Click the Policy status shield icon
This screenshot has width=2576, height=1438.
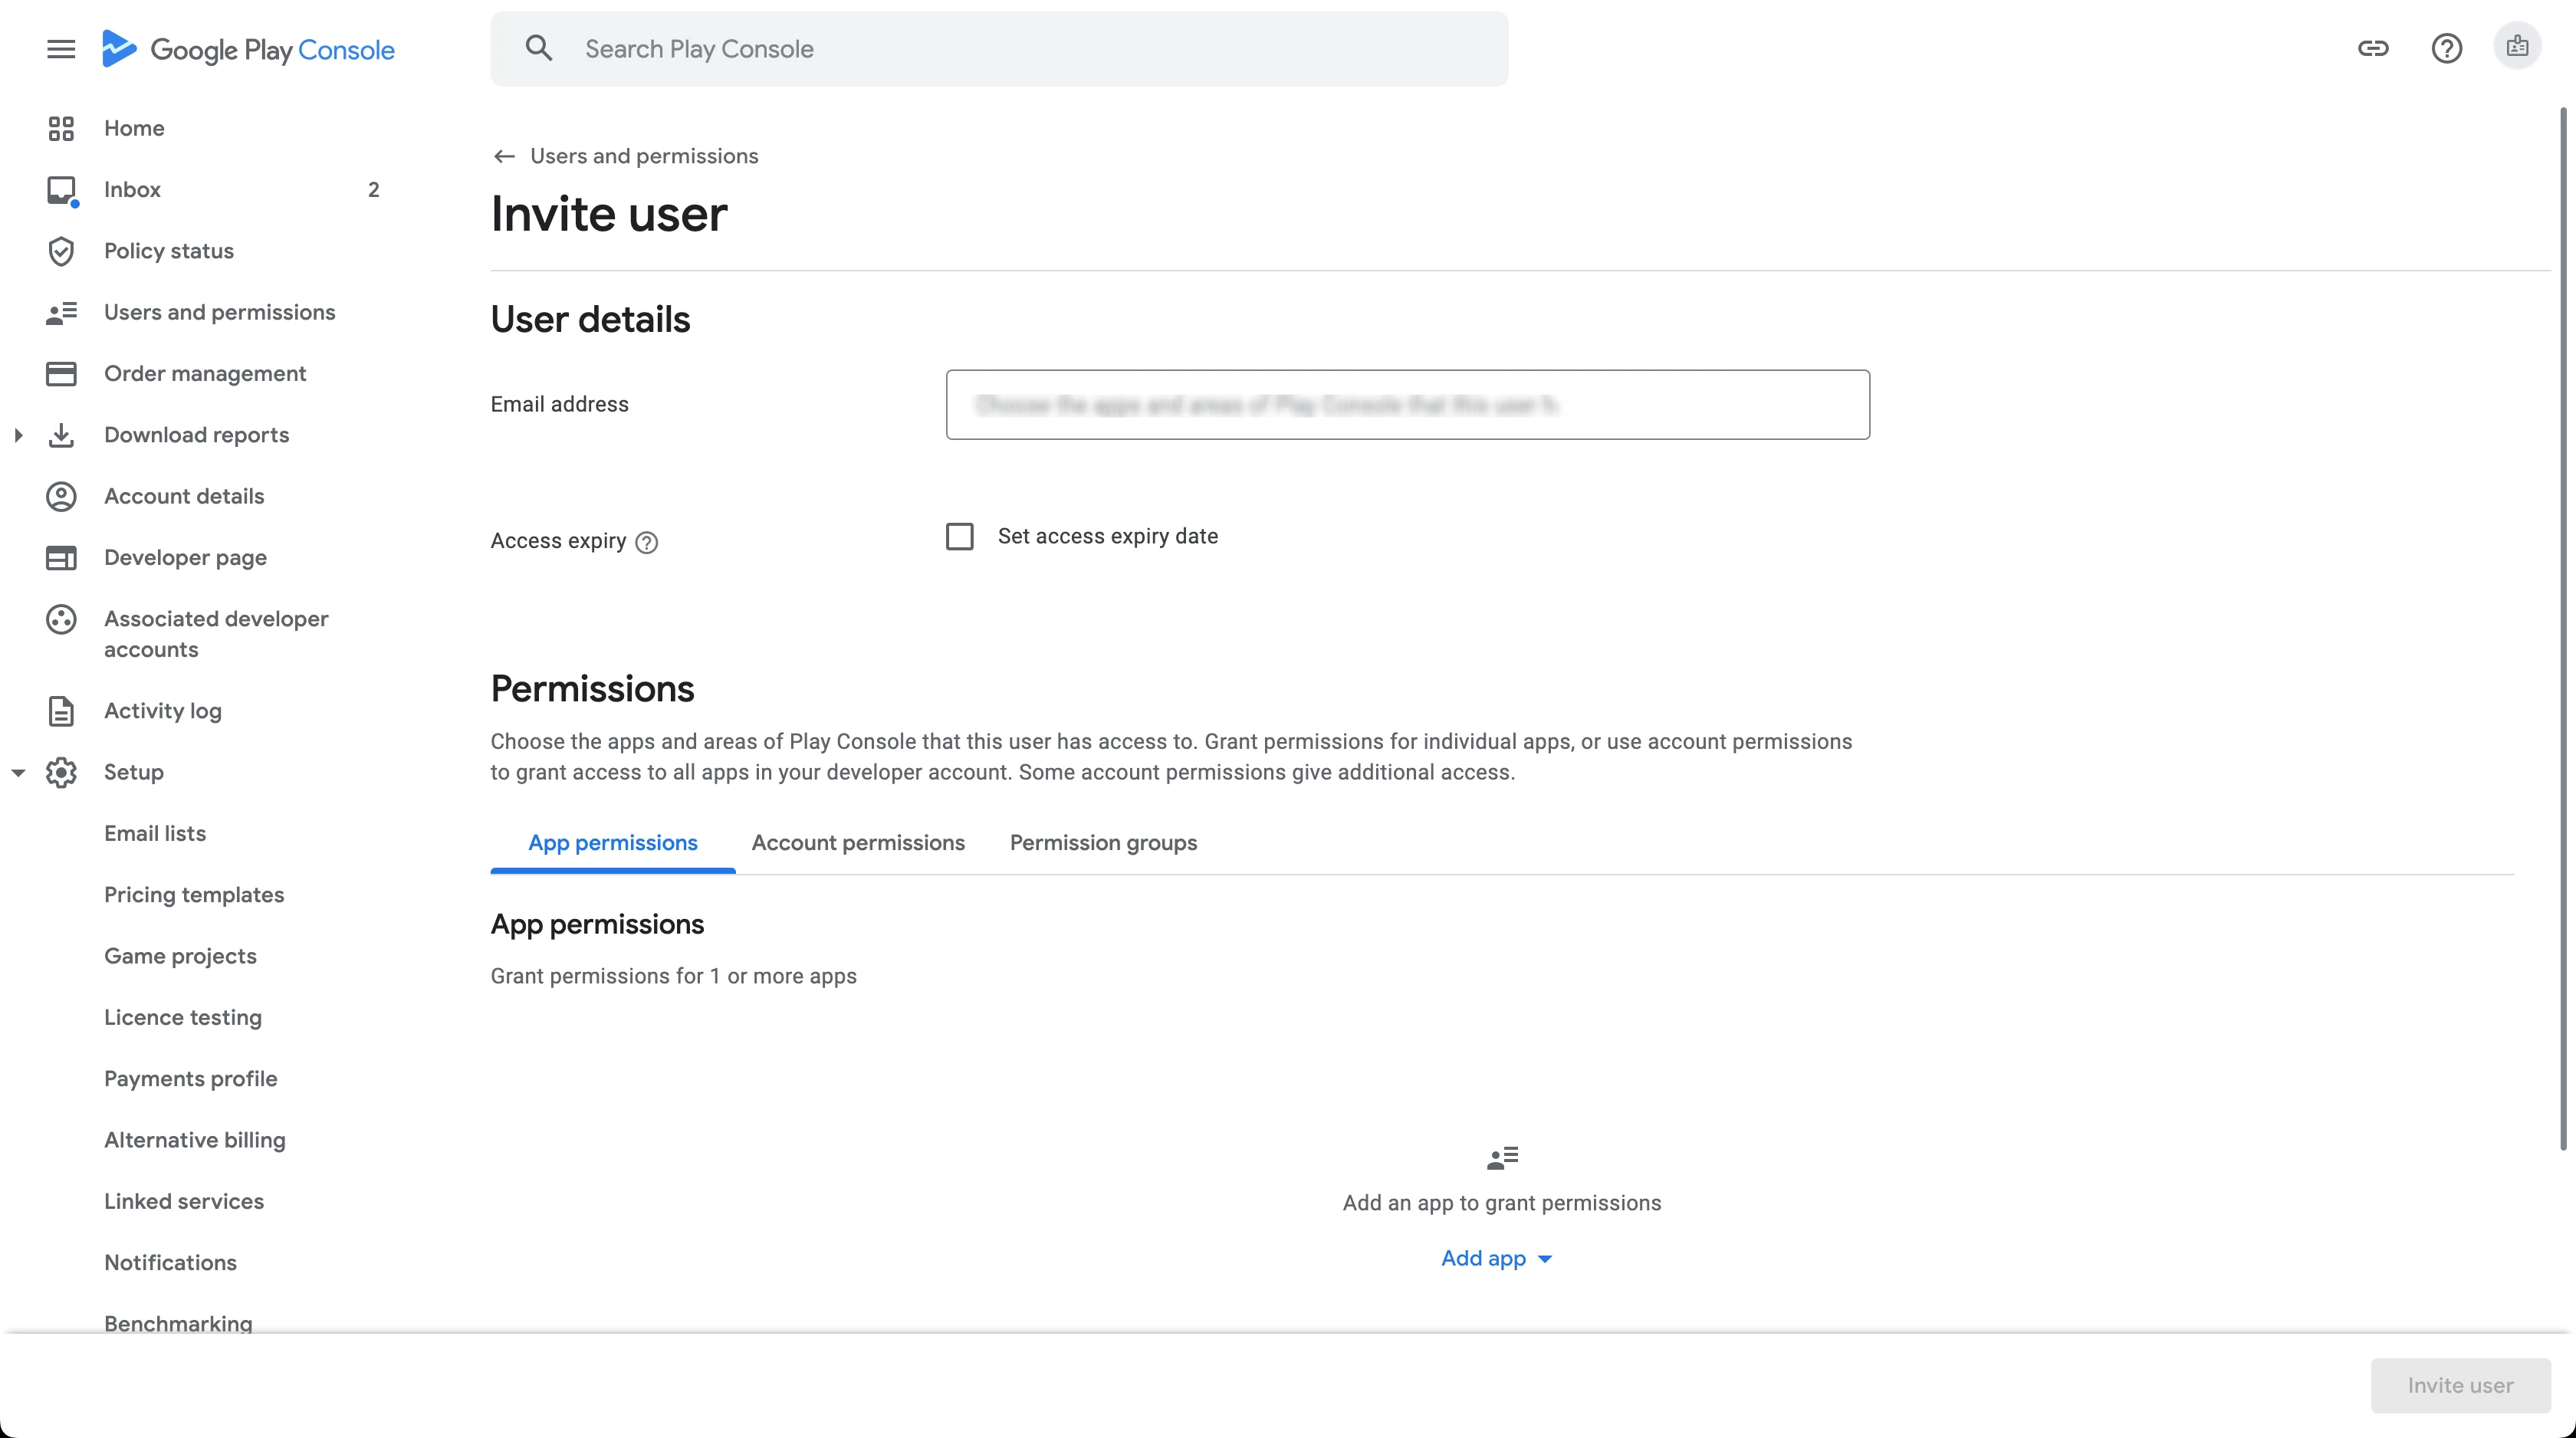coord(61,251)
